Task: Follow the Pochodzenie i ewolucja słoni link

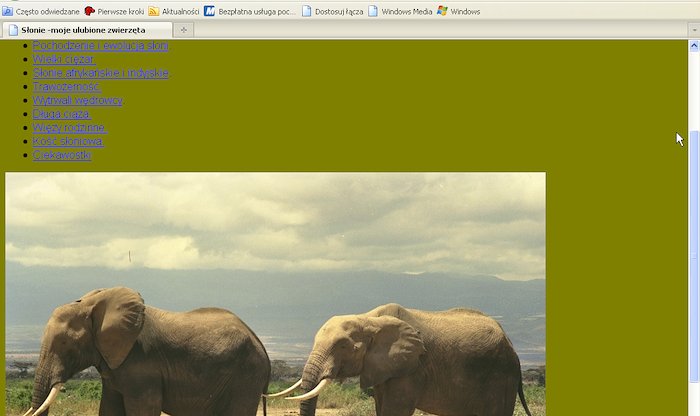Action: pos(100,46)
